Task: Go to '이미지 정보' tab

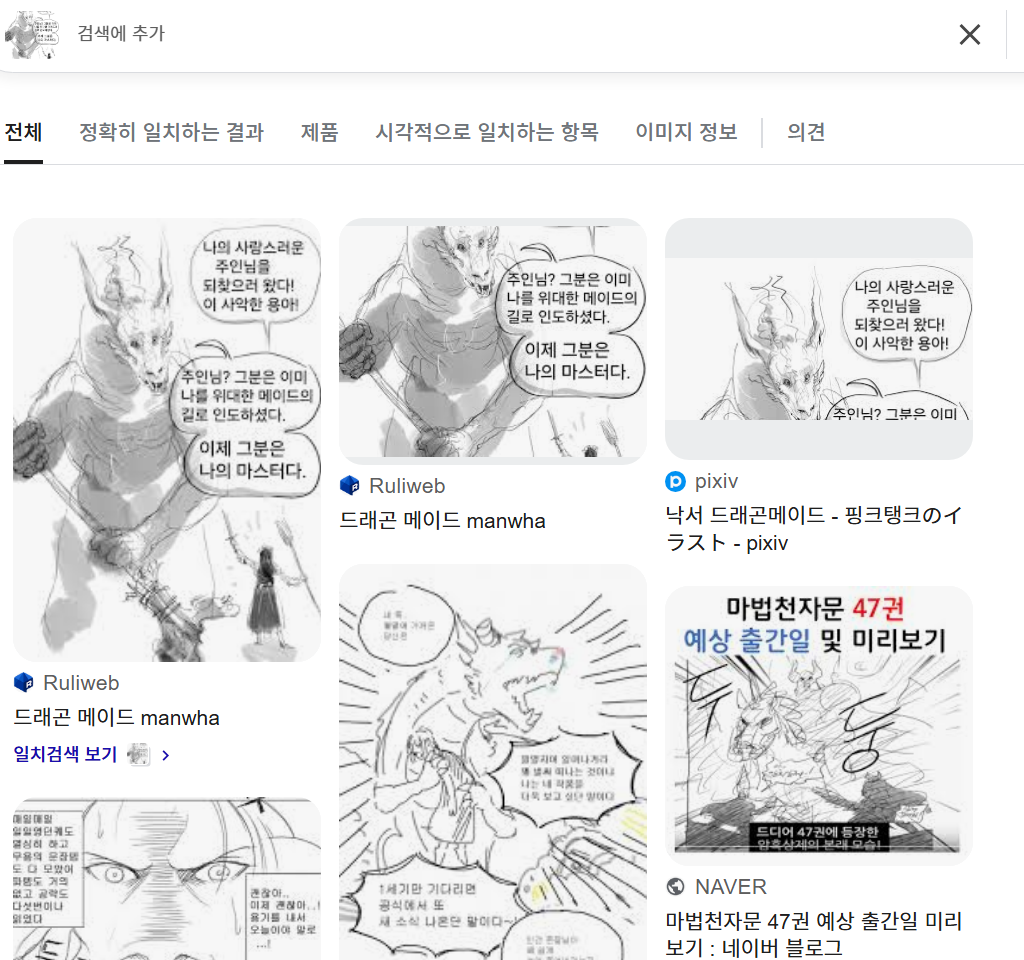Action: (x=686, y=132)
